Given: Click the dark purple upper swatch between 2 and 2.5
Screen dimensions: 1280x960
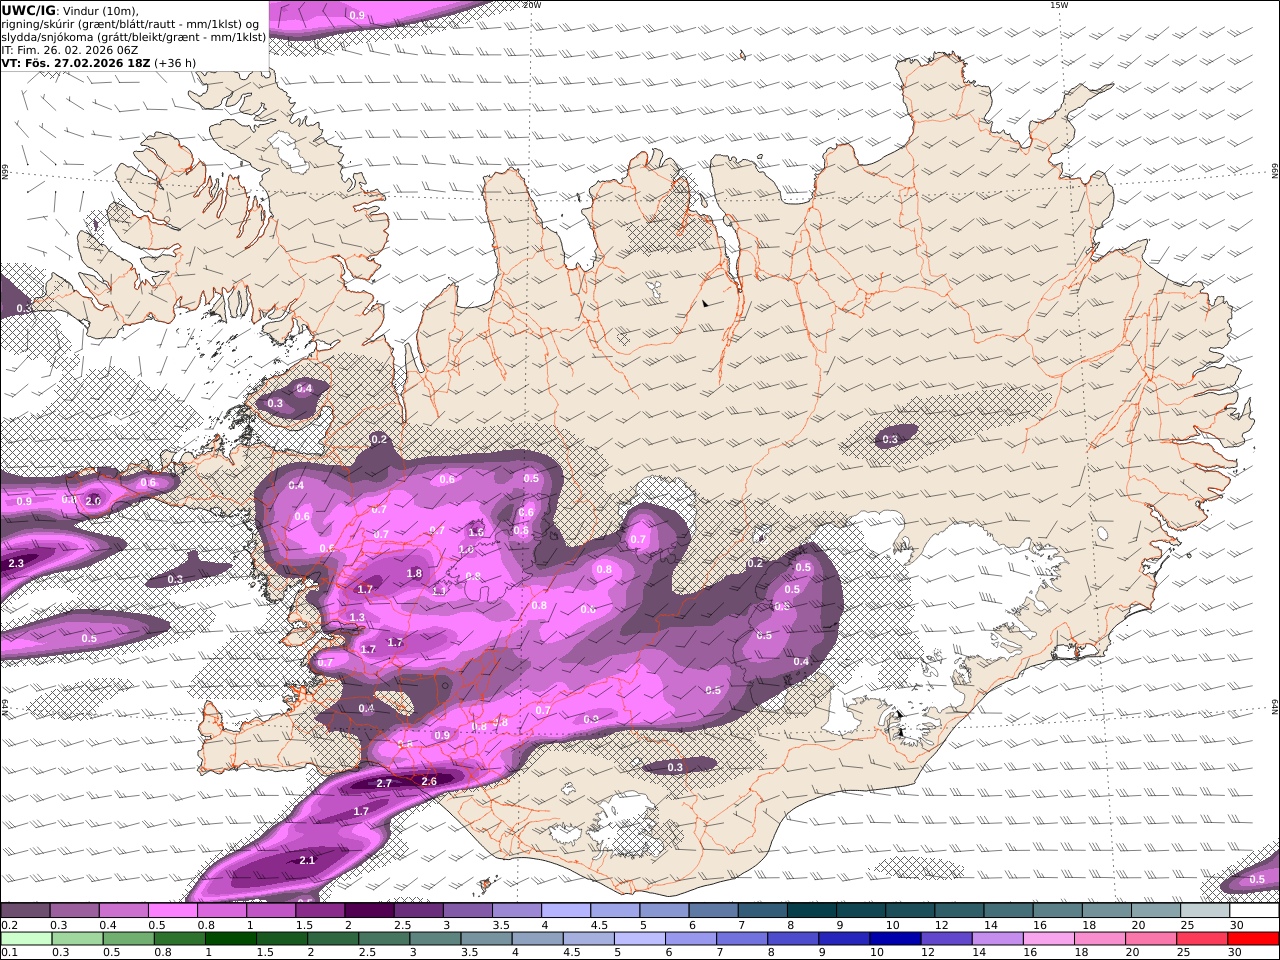Looking at the screenshot, I should (369, 910).
